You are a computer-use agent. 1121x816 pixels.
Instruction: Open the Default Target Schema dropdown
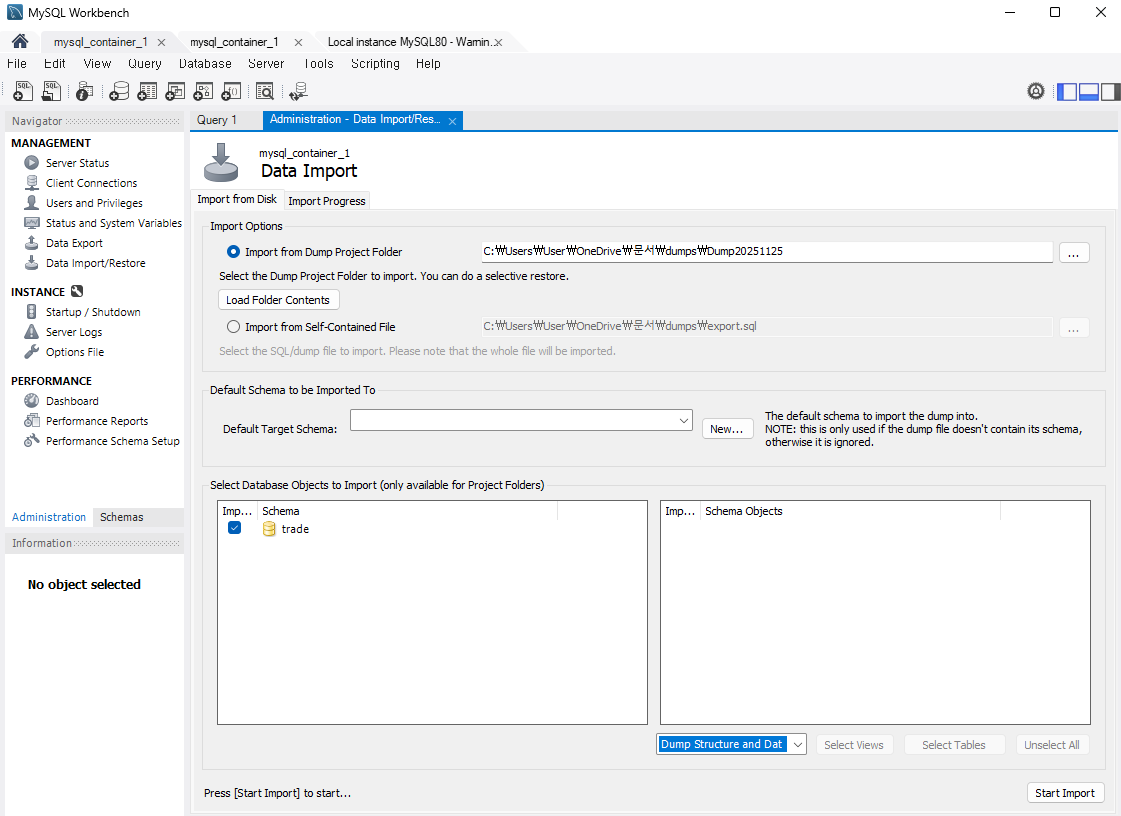(x=521, y=421)
